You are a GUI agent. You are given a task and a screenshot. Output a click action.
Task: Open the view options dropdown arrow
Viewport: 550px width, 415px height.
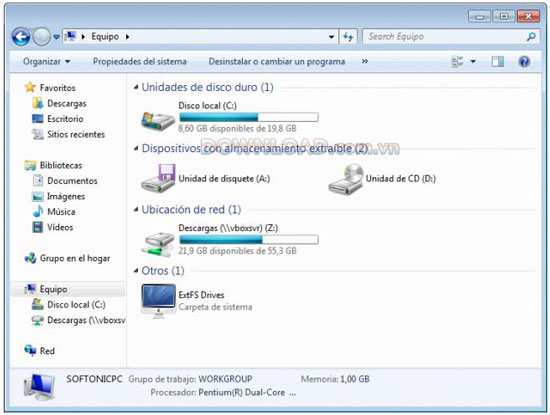[x=473, y=62]
